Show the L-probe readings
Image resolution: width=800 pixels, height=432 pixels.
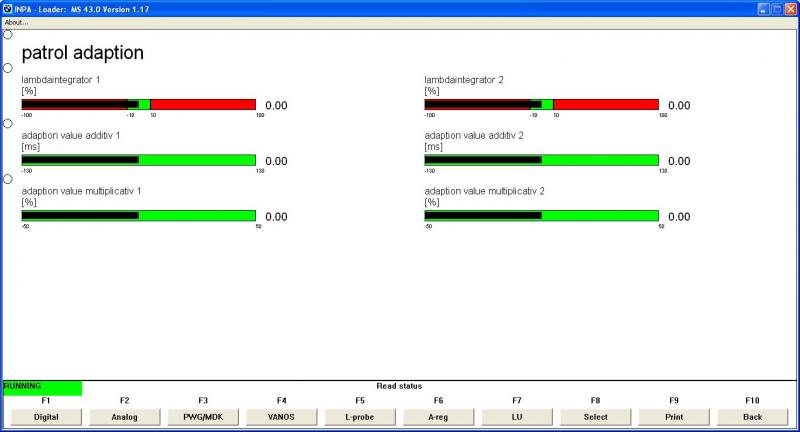click(x=360, y=416)
